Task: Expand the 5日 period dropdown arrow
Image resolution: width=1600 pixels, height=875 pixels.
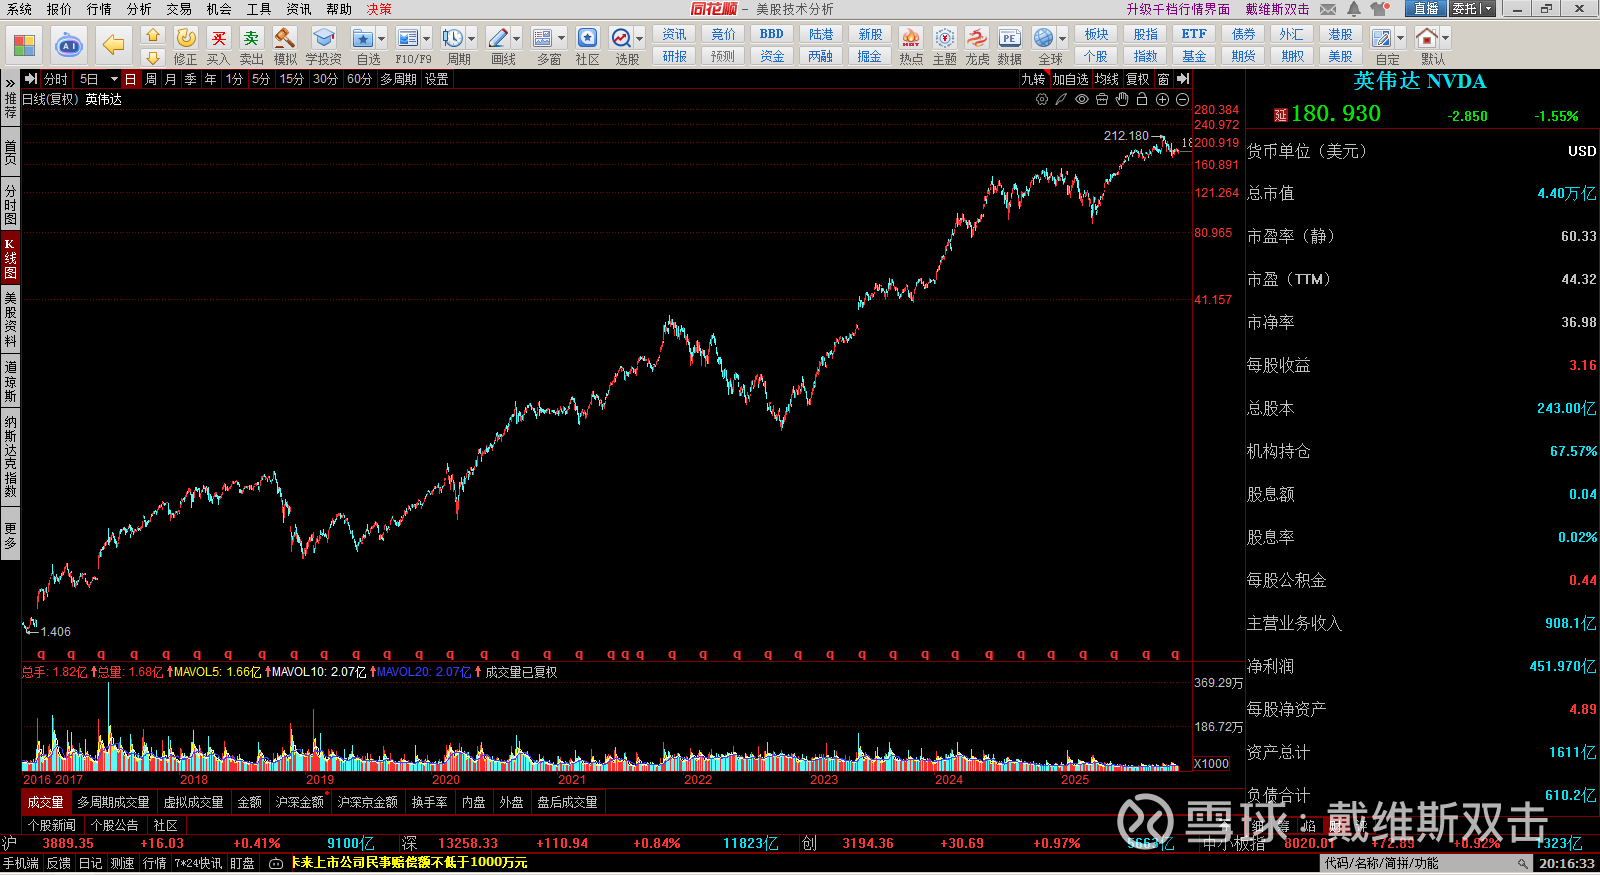Action: click(x=114, y=79)
